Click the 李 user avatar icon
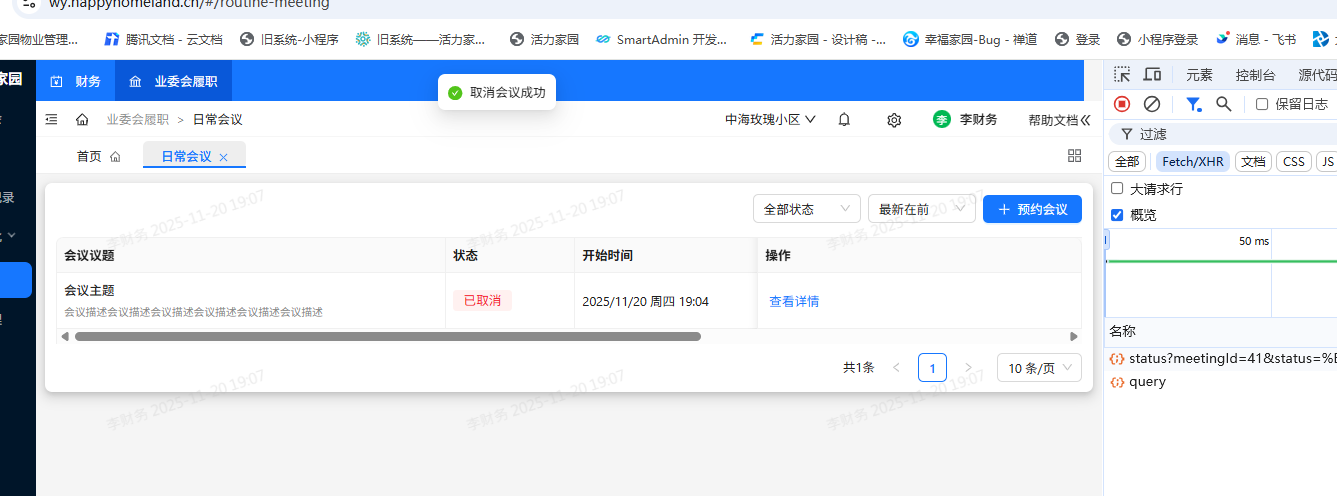 [x=942, y=120]
